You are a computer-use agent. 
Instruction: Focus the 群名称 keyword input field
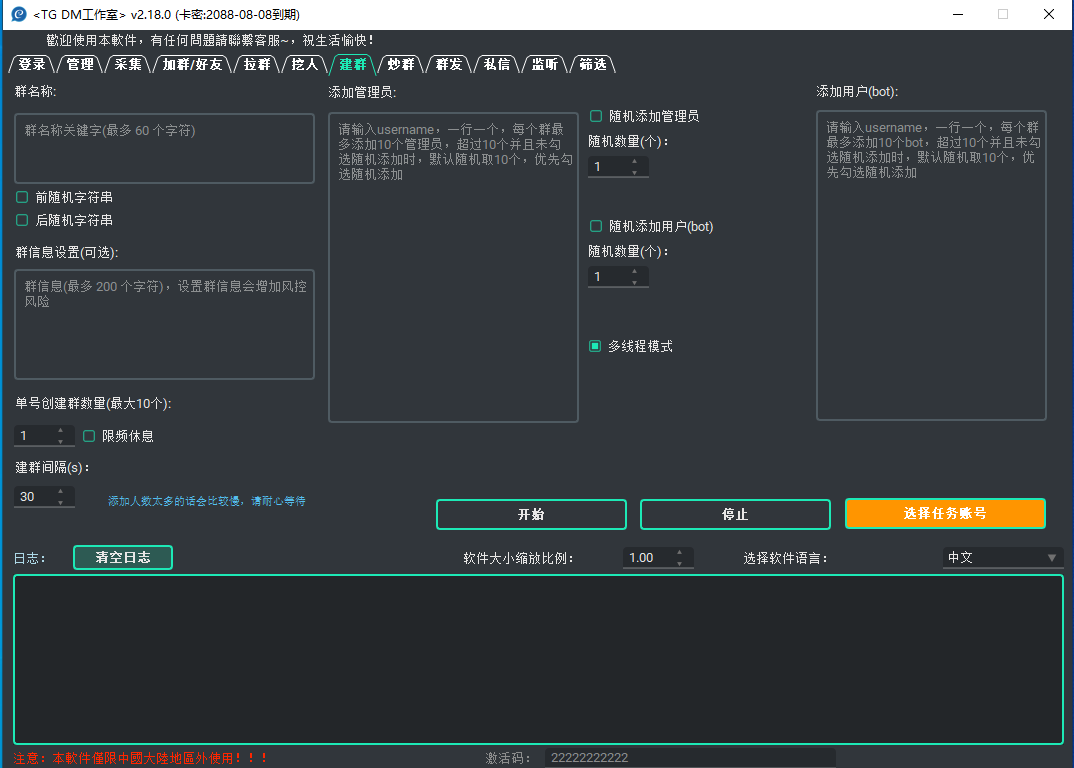click(164, 149)
